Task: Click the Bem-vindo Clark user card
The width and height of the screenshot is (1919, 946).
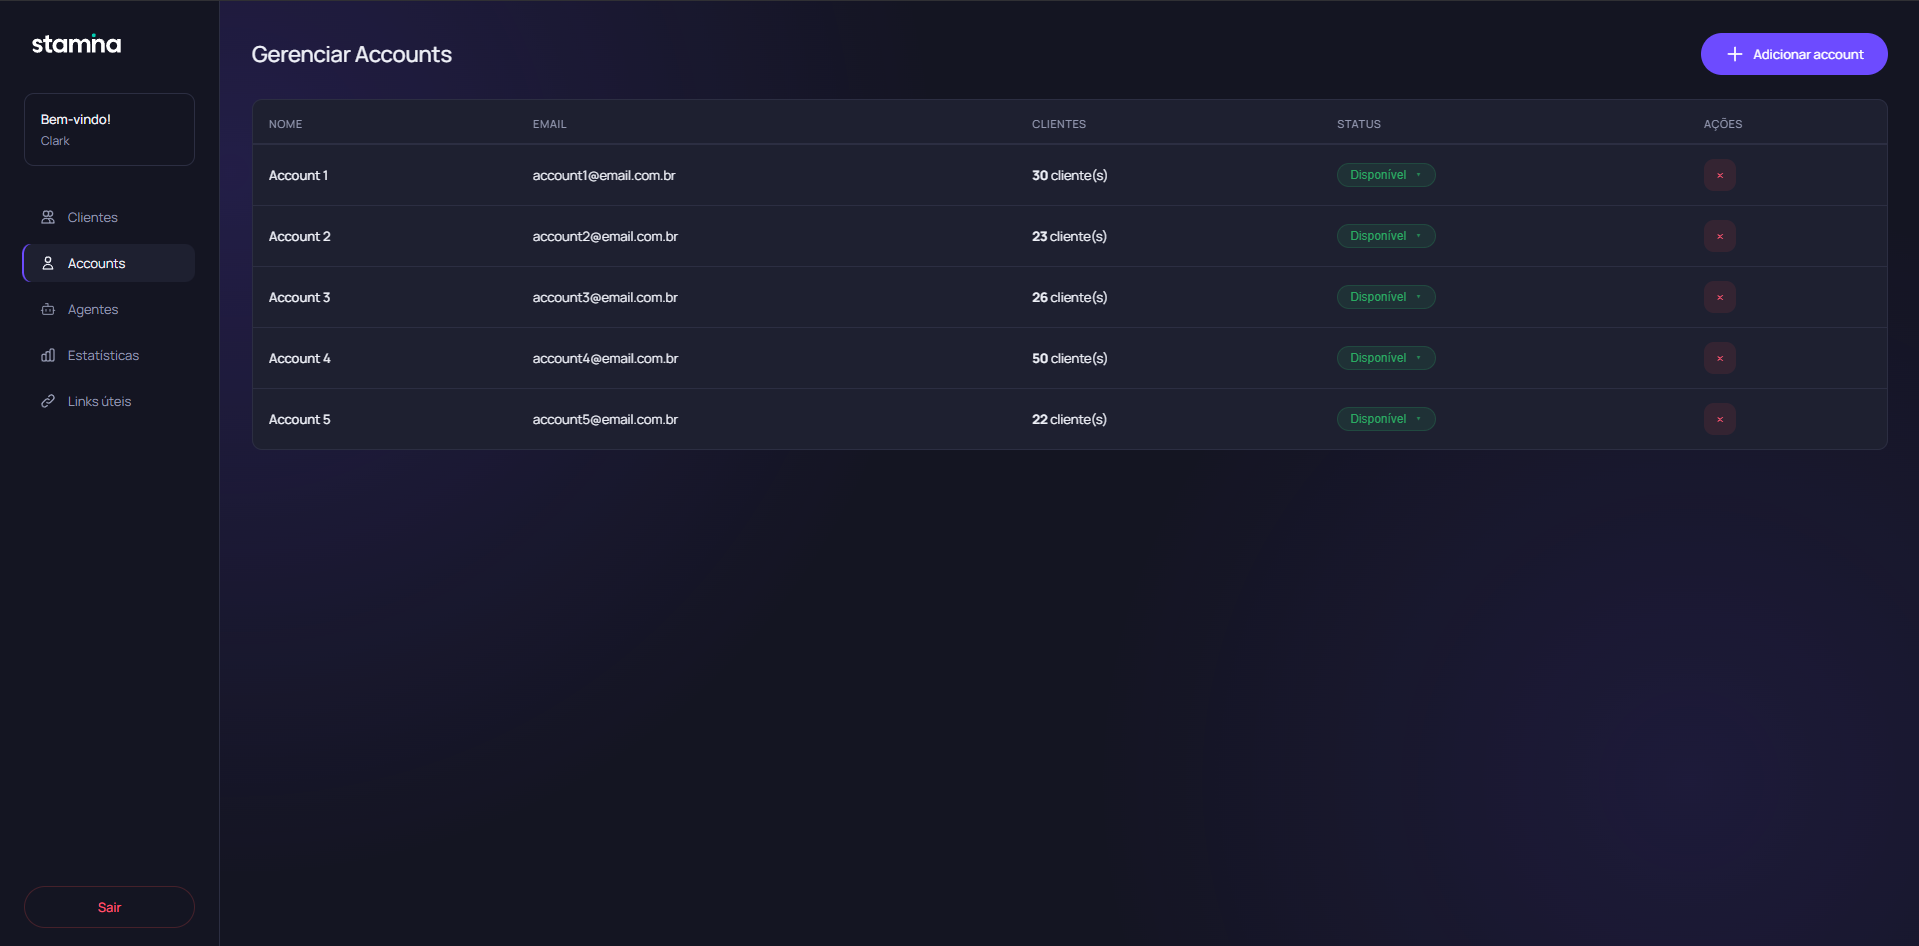Action: coord(109,129)
